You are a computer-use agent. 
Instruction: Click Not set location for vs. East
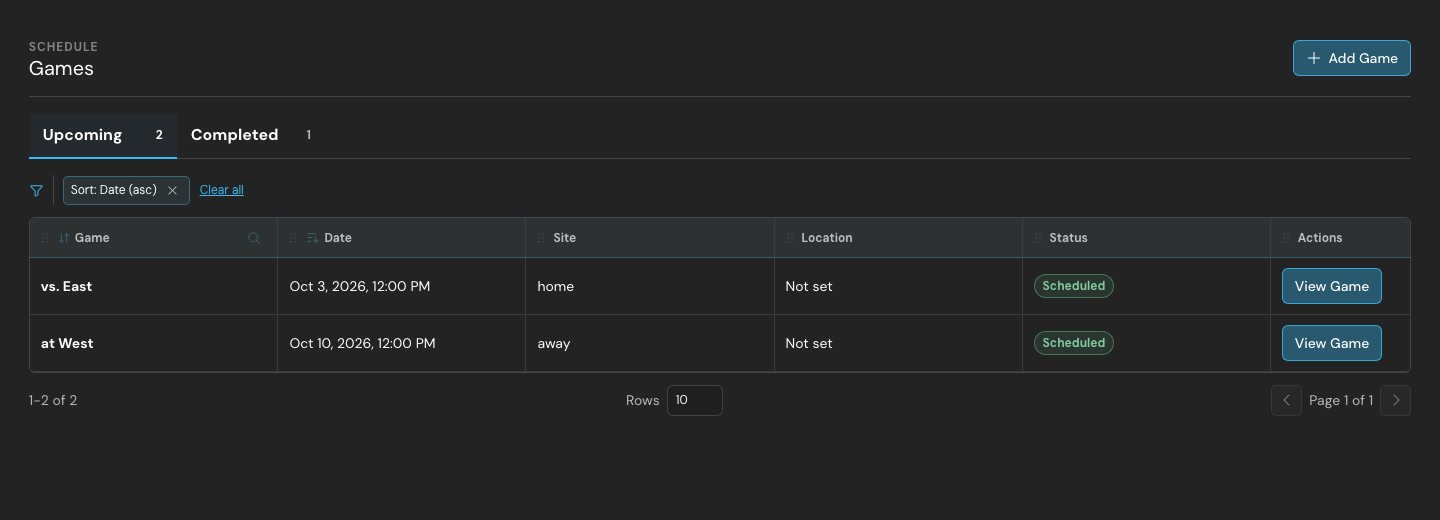point(809,286)
